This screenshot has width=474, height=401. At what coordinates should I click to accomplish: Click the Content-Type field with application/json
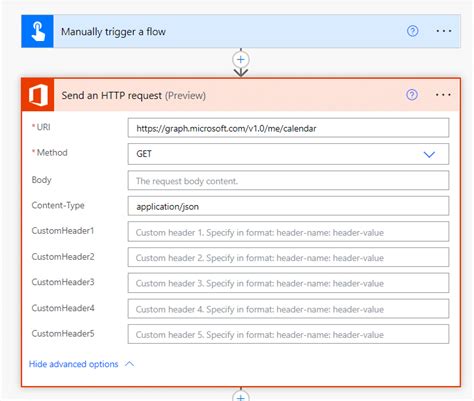click(x=288, y=206)
